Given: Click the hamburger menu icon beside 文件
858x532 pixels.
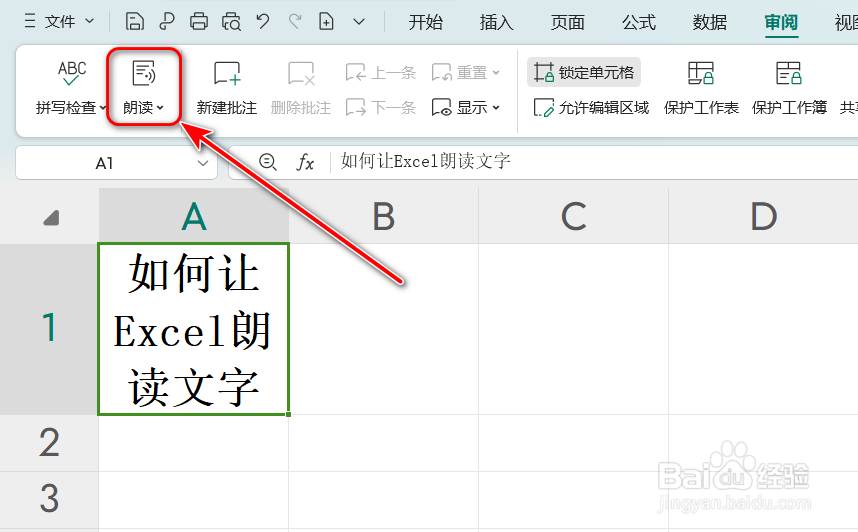Looking at the screenshot, I should (30, 22).
